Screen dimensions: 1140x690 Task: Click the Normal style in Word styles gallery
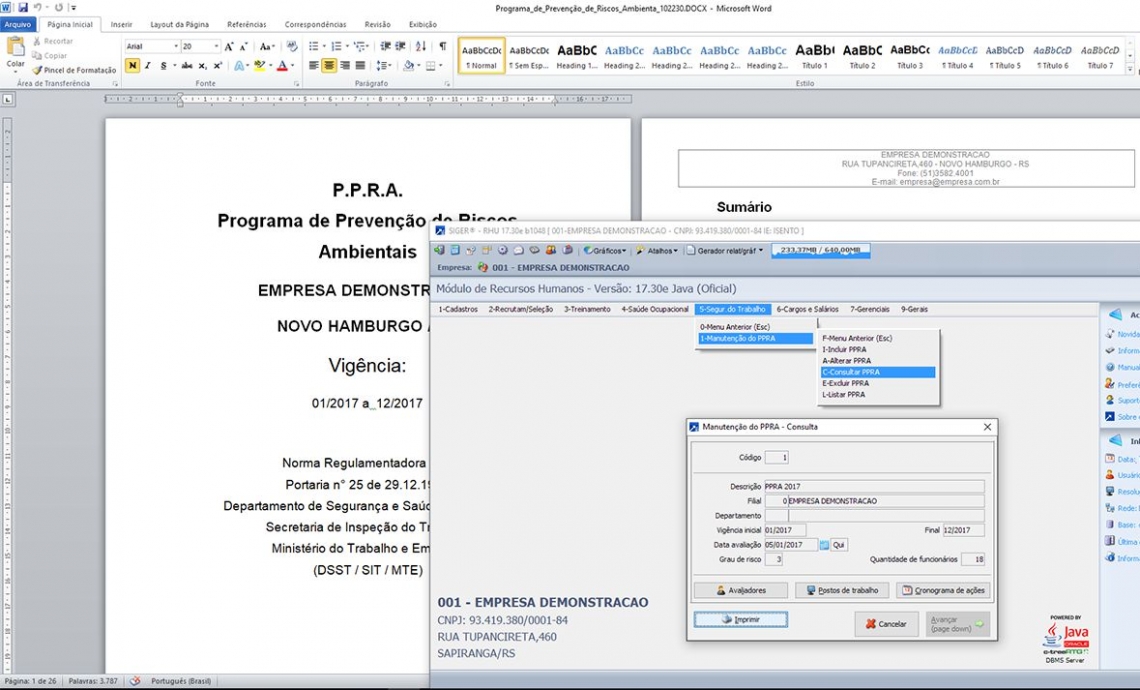482,56
